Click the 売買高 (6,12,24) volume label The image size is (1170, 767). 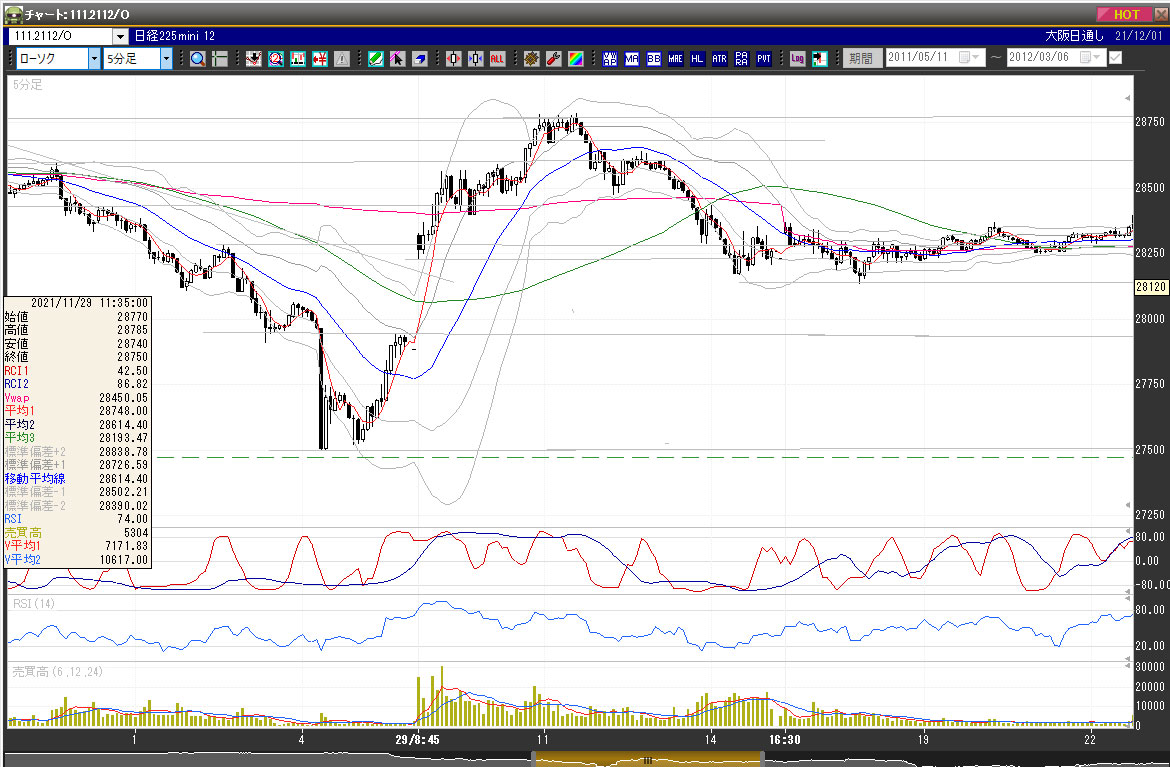tap(57, 671)
